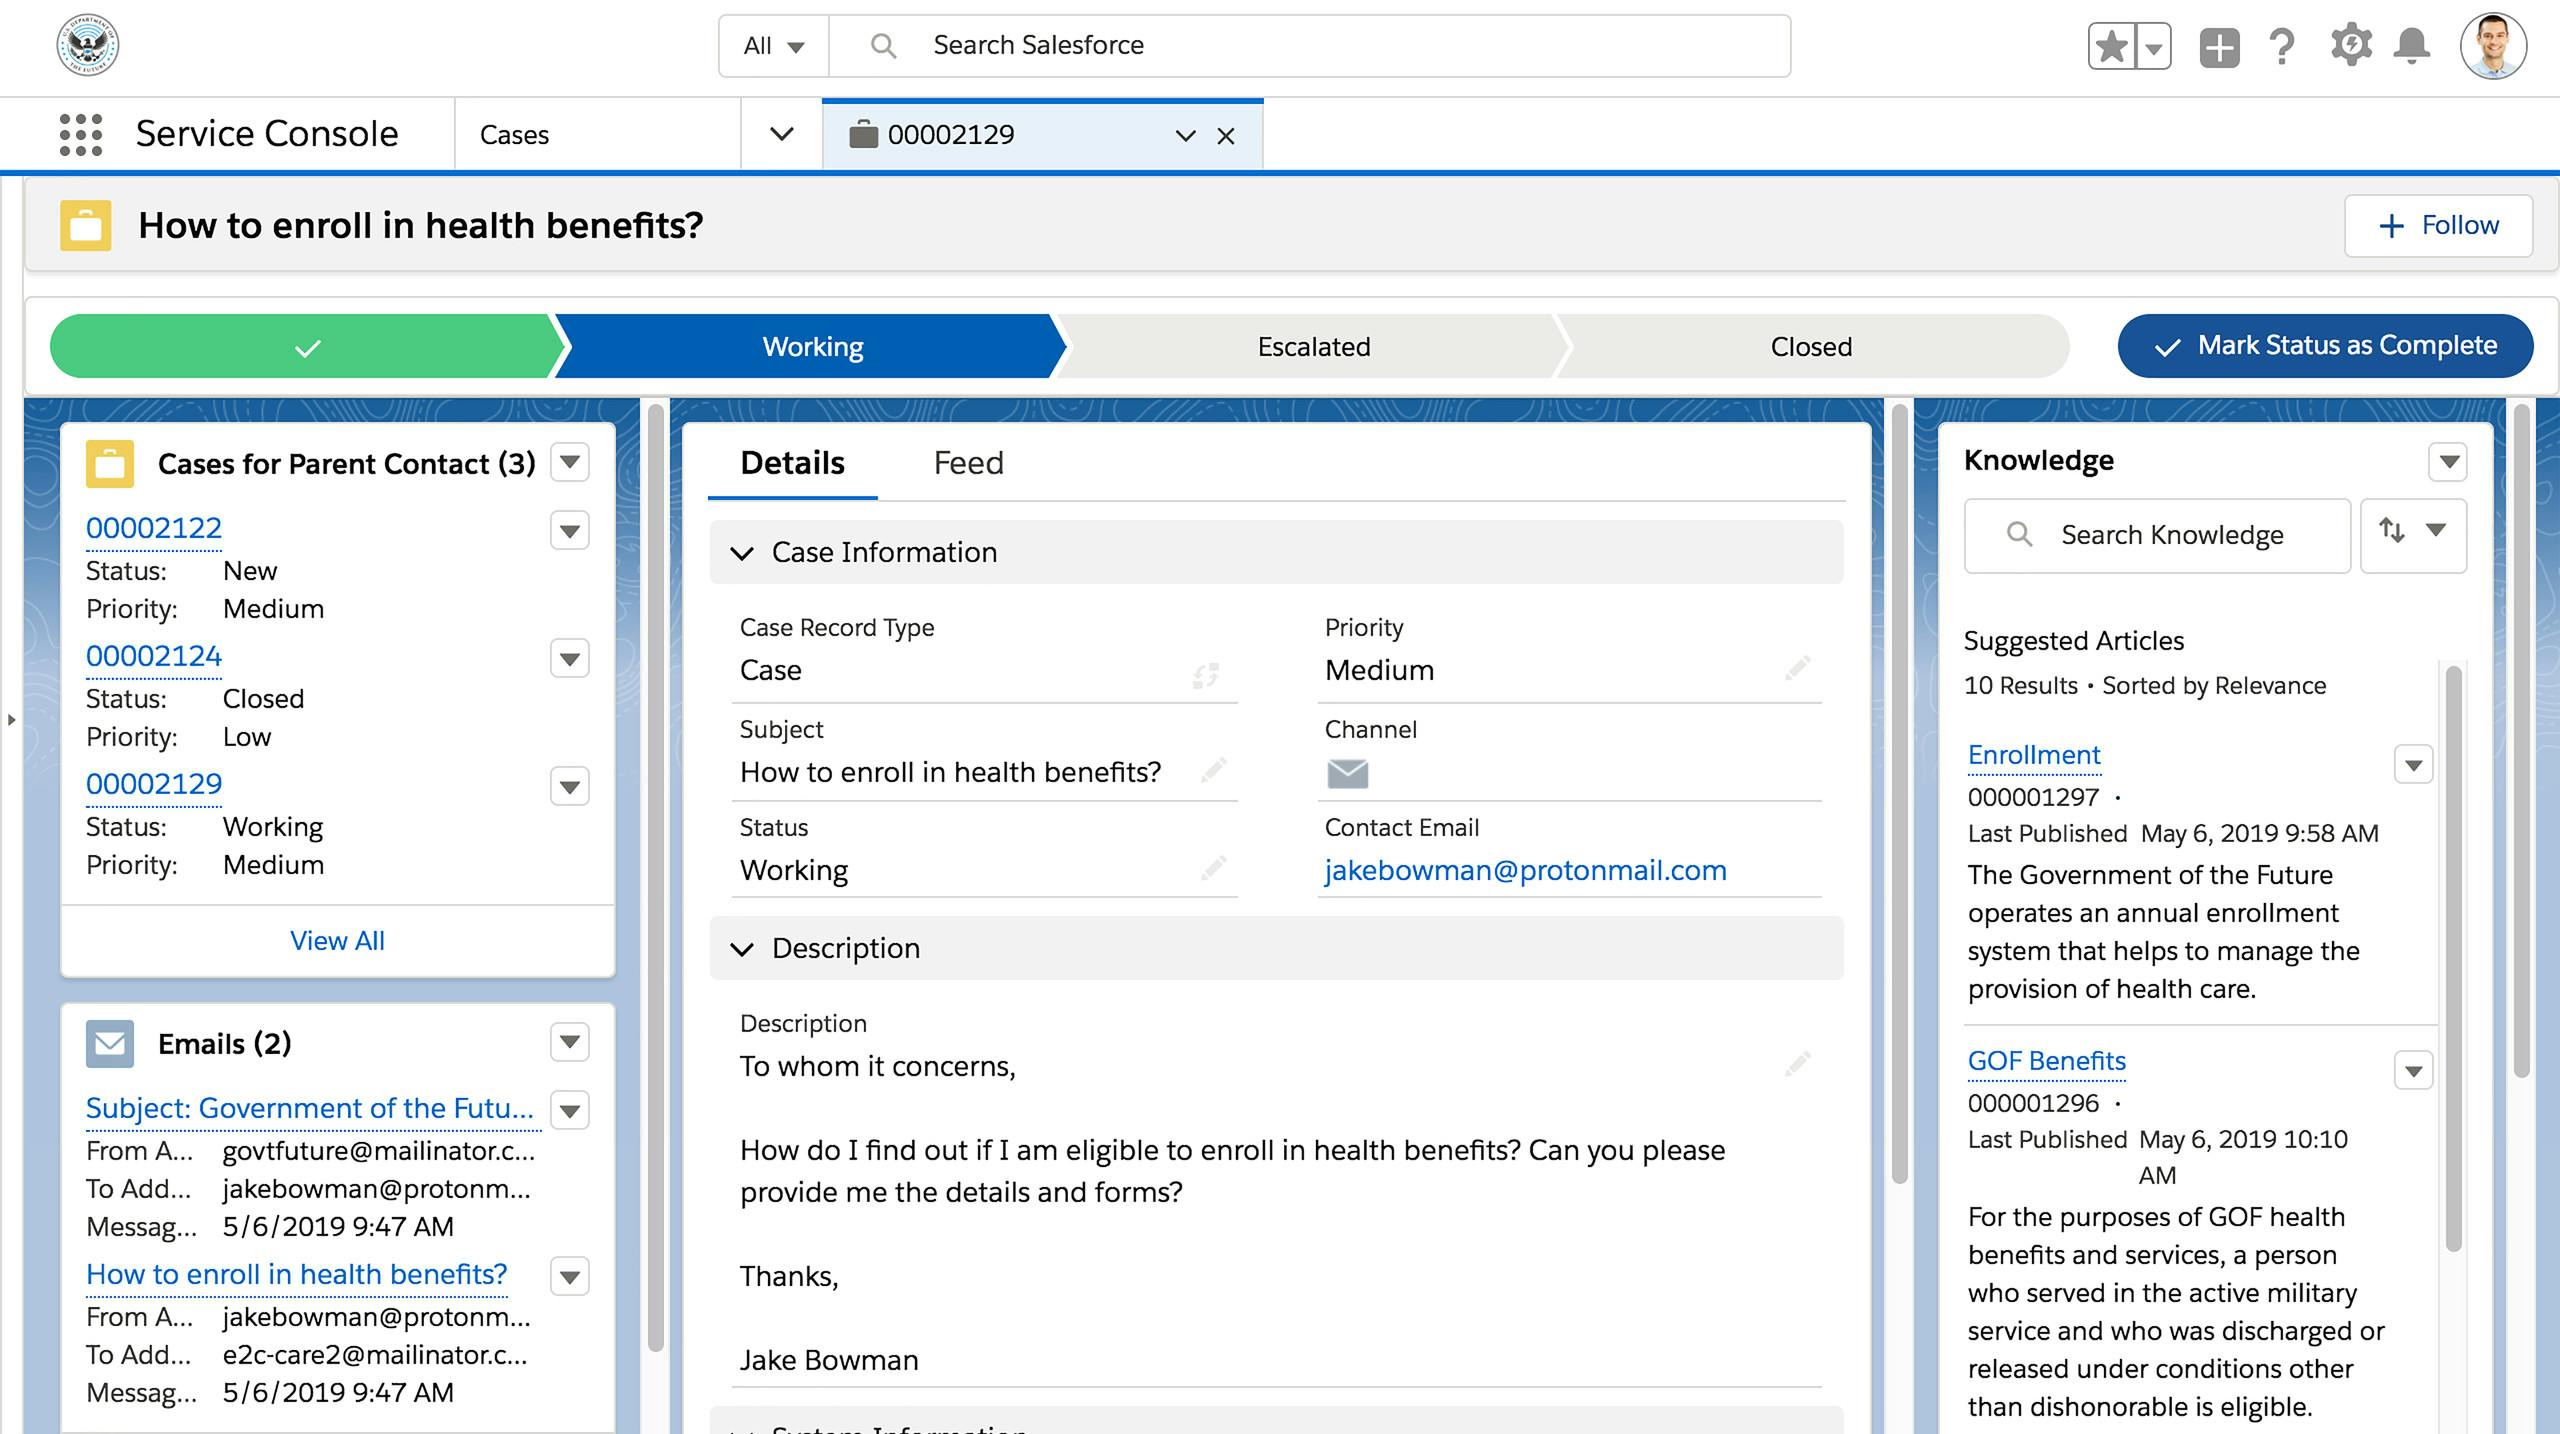This screenshot has width=2560, height=1434.
Task: Click View All cases
Action: pos(337,941)
